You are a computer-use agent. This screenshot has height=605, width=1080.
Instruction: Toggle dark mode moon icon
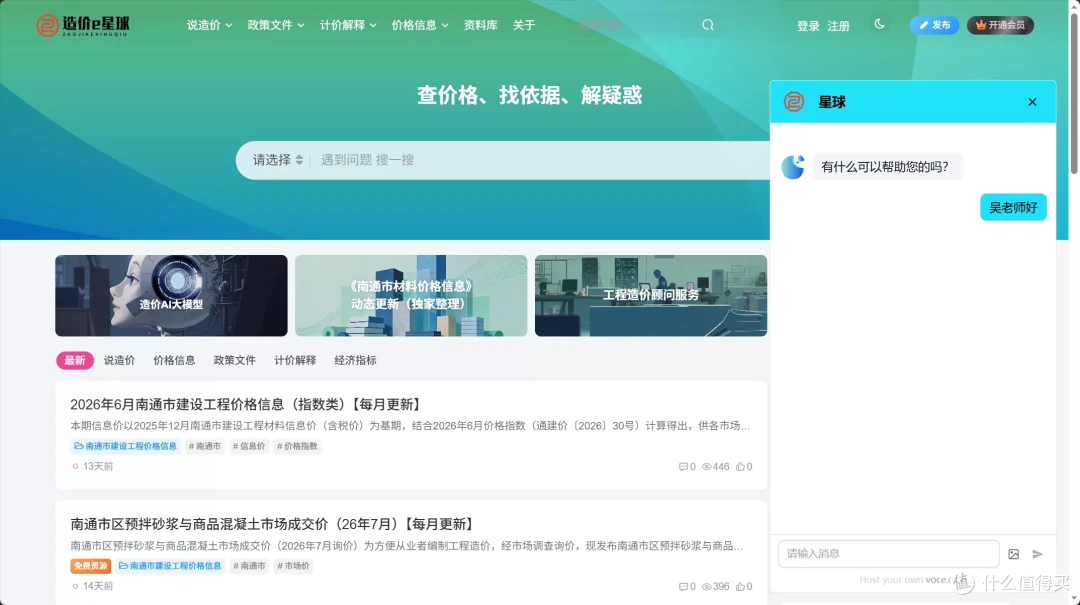[879, 23]
